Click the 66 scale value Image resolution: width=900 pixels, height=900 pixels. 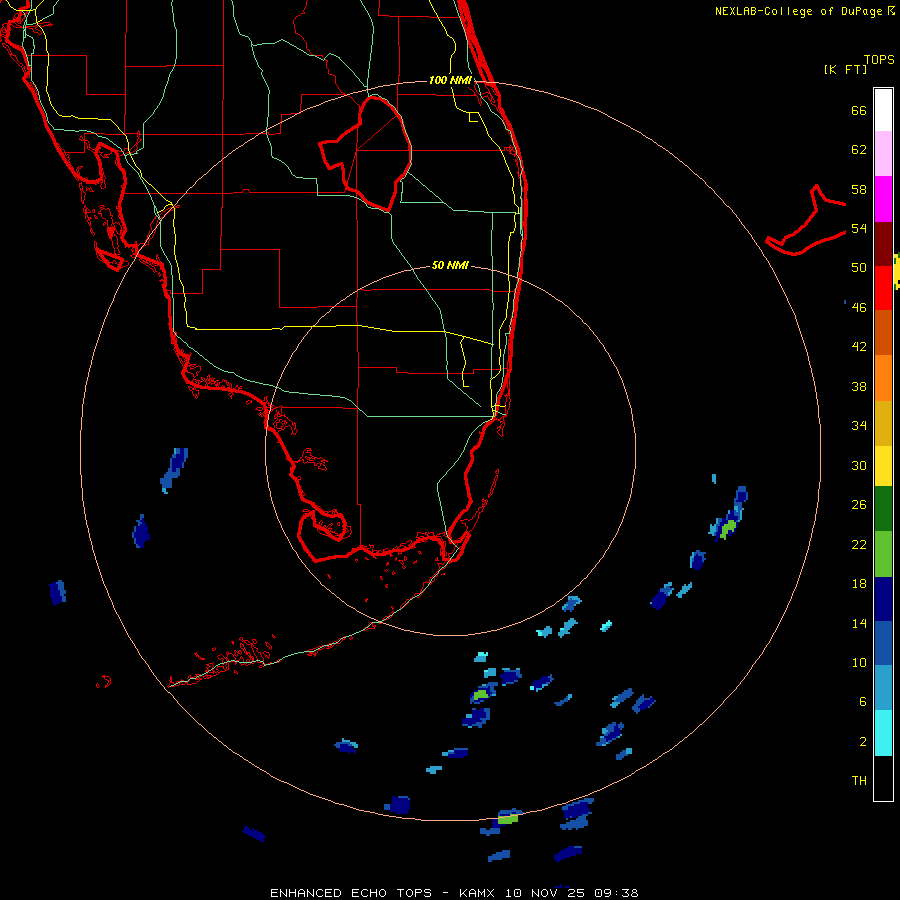coord(859,110)
